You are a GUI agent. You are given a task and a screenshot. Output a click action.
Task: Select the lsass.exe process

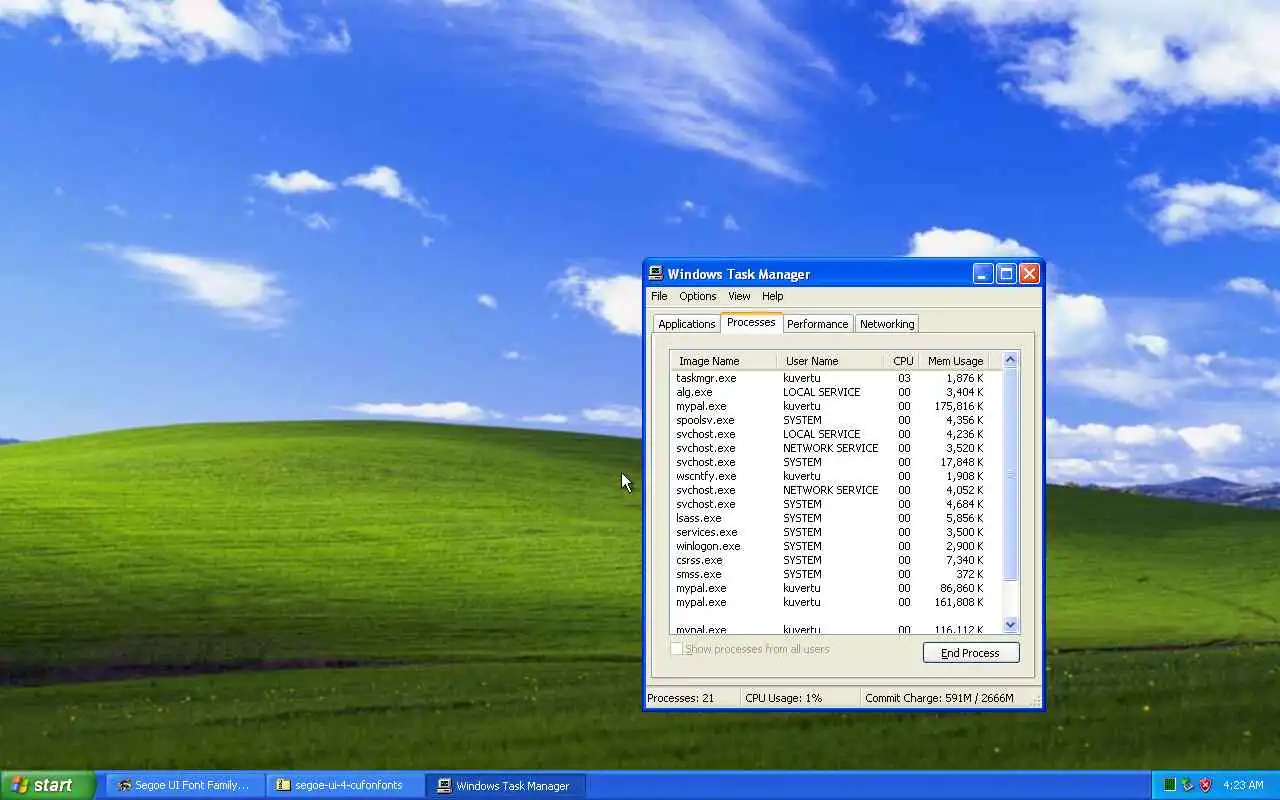(x=835, y=518)
